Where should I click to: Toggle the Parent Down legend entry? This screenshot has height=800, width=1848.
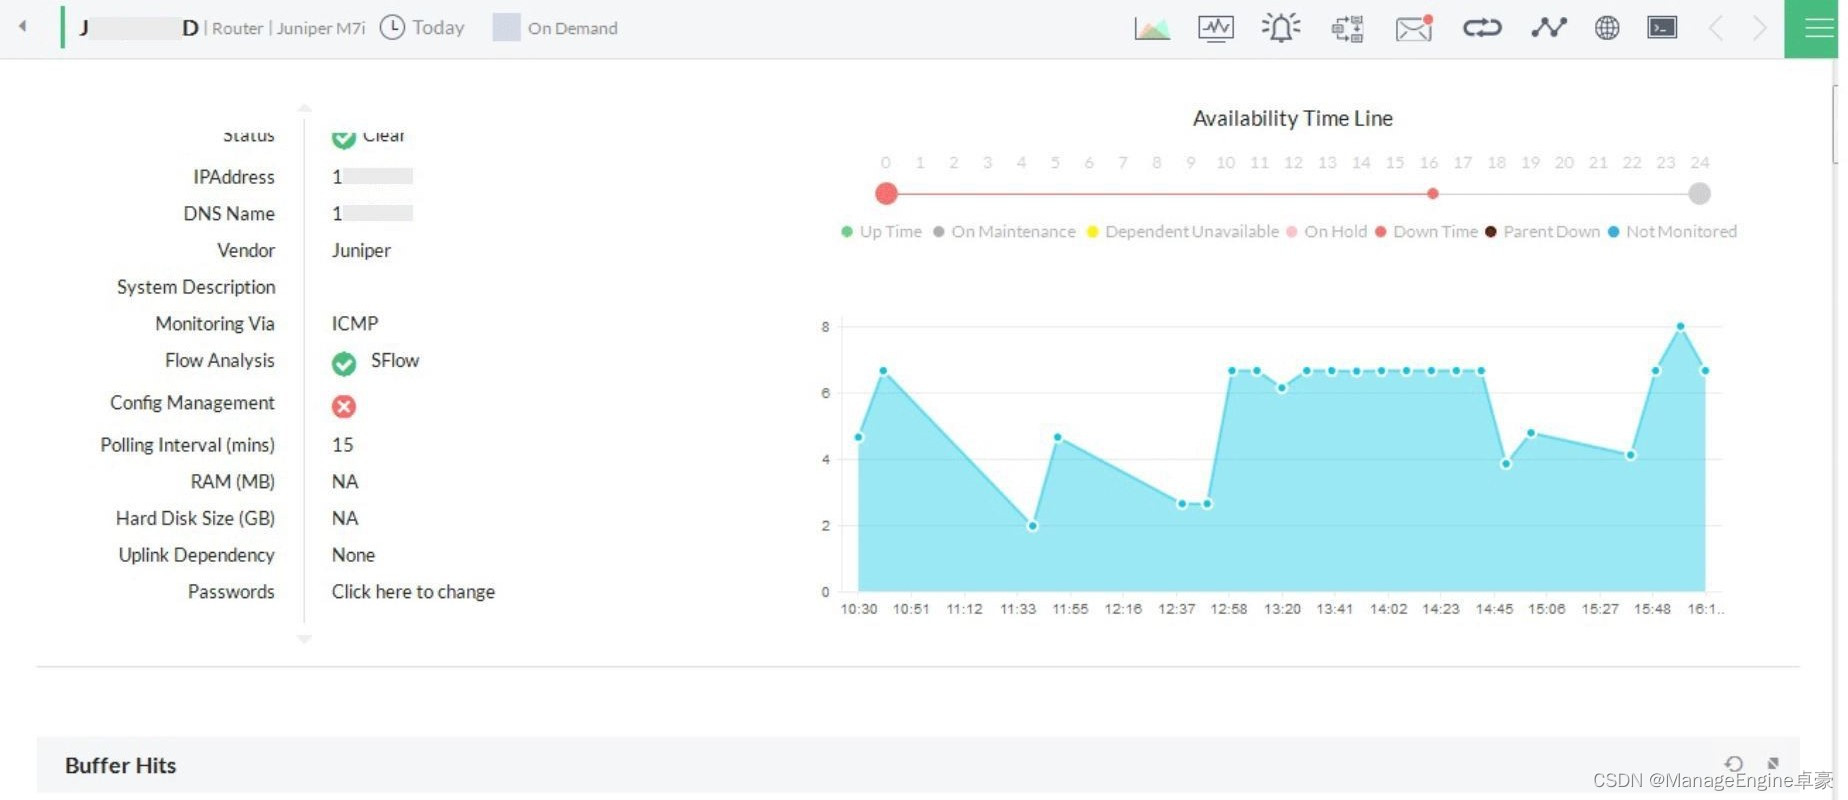[x=1542, y=232]
